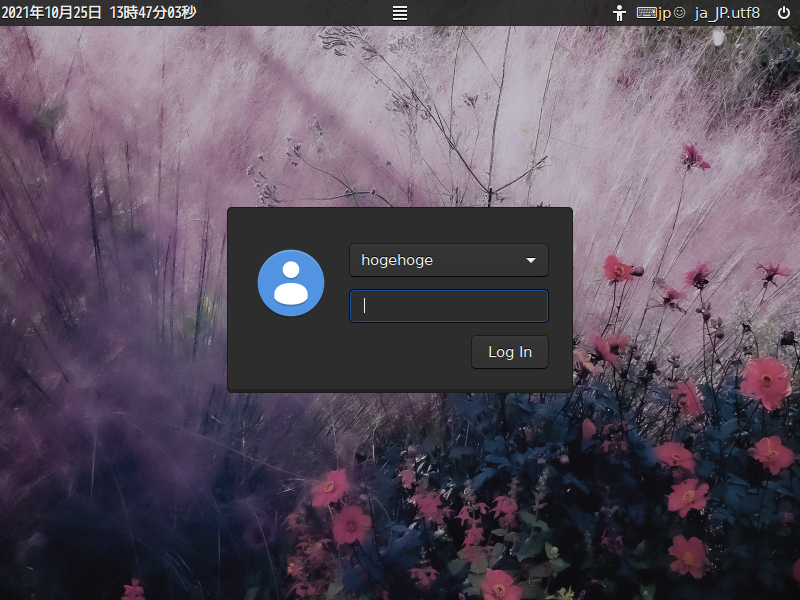Open the ja_JP.utf8 language selector
This screenshot has height=600, width=800.
coord(727,13)
